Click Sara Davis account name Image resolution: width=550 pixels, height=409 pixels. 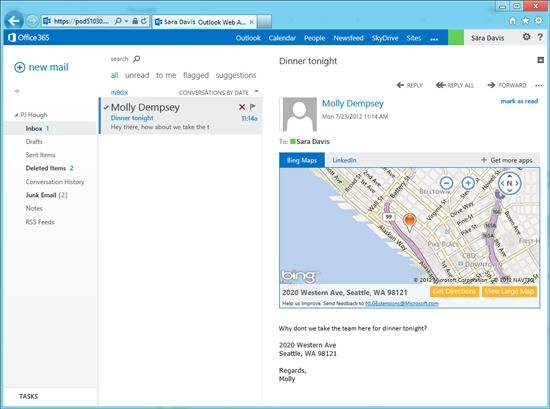click(x=488, y=38)
